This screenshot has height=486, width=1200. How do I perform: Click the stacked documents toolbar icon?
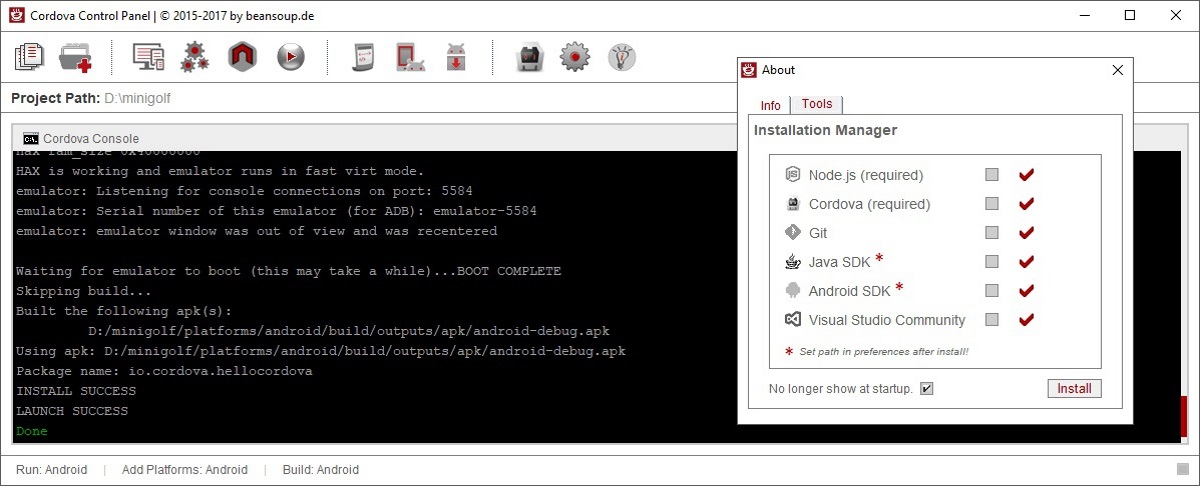30,57
